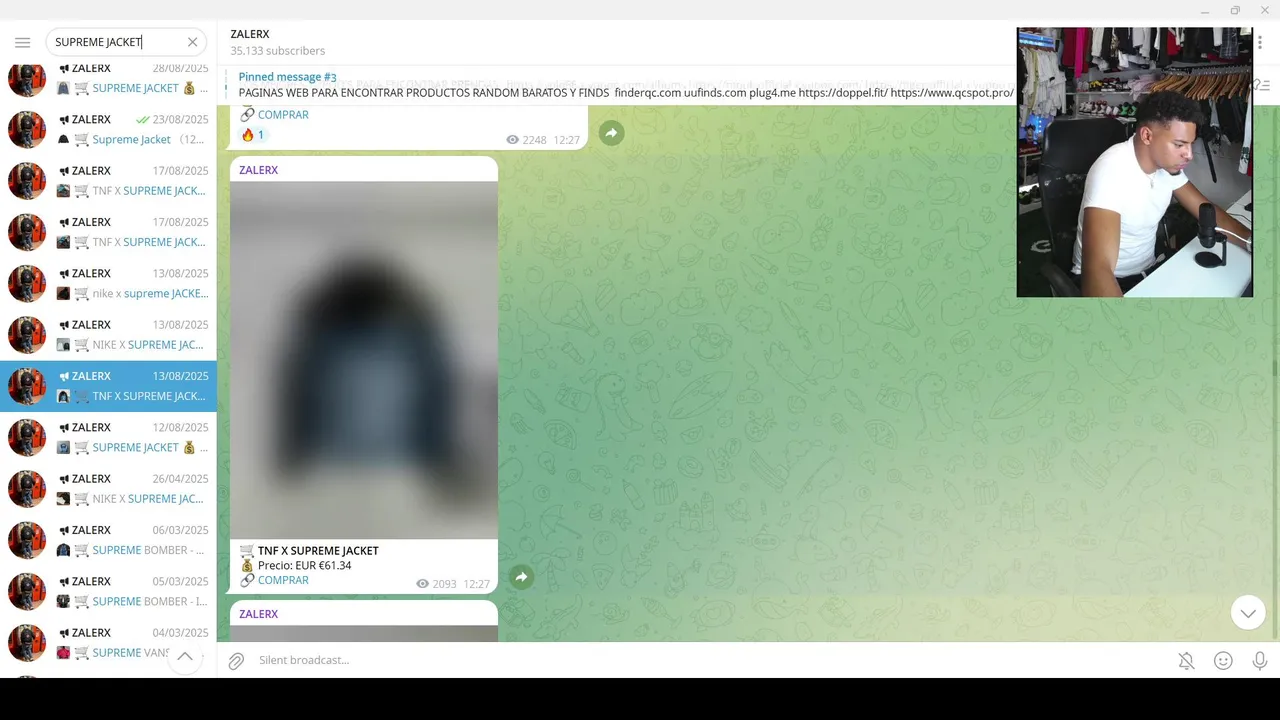
Task: Click the '35.133 subscribers' text
Action: click(x=278, y=51)
